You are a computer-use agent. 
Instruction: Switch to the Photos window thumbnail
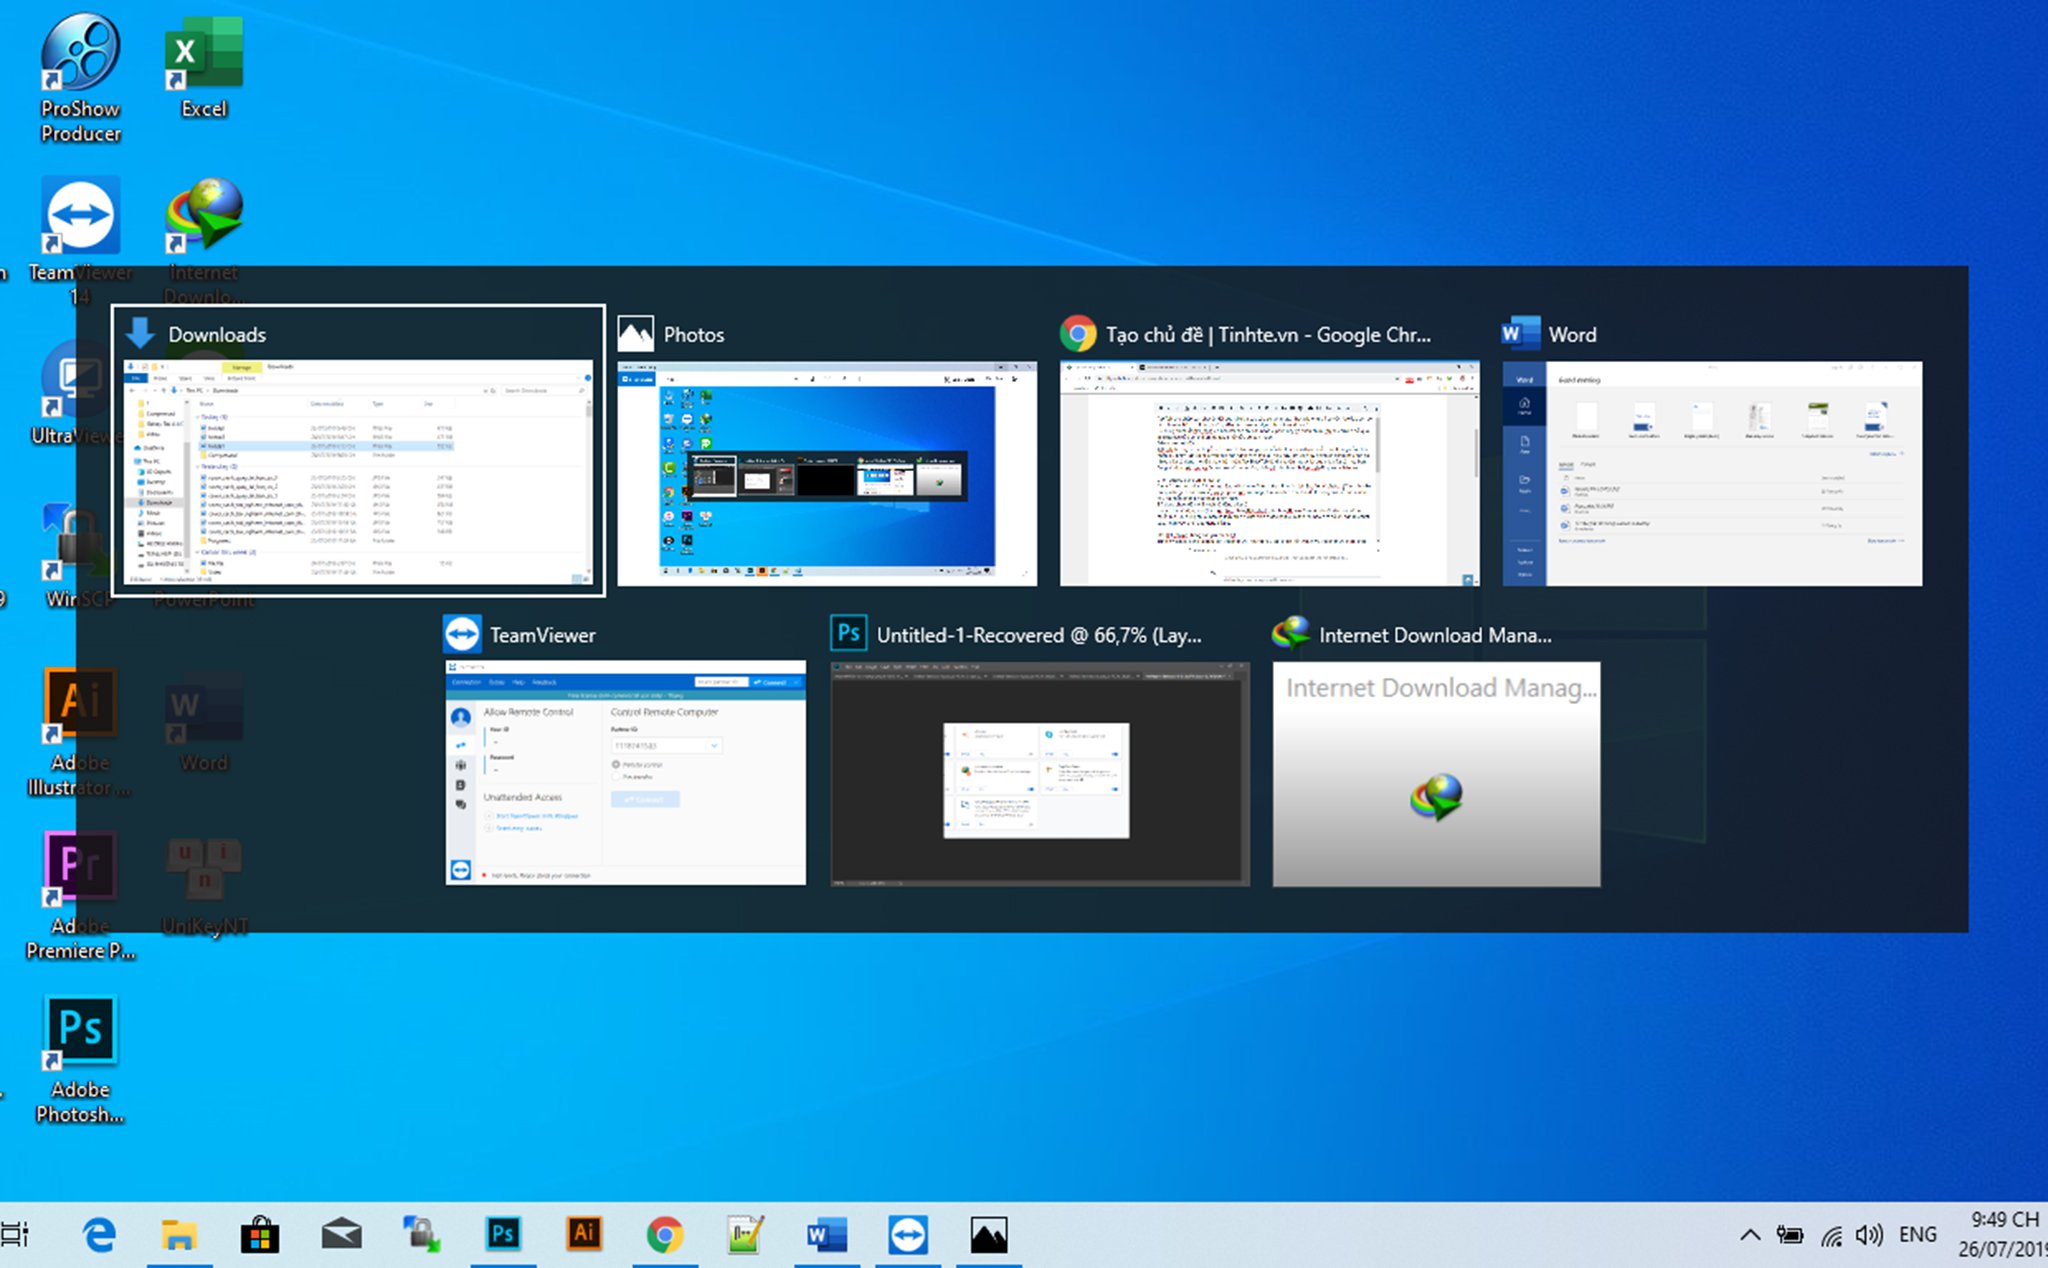click(x=827, y=473)
